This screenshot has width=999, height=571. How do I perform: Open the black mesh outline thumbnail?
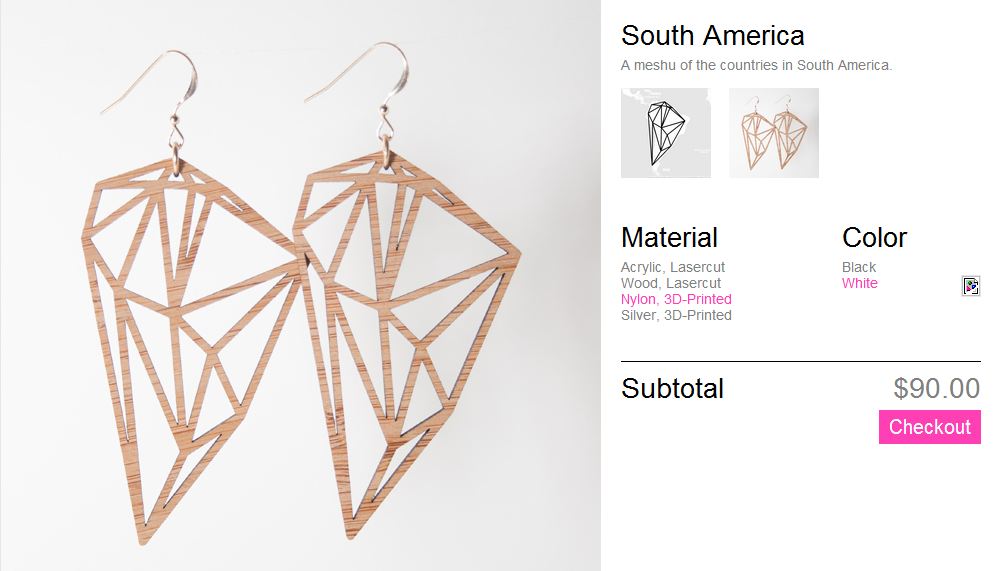[x=666, y=133]
